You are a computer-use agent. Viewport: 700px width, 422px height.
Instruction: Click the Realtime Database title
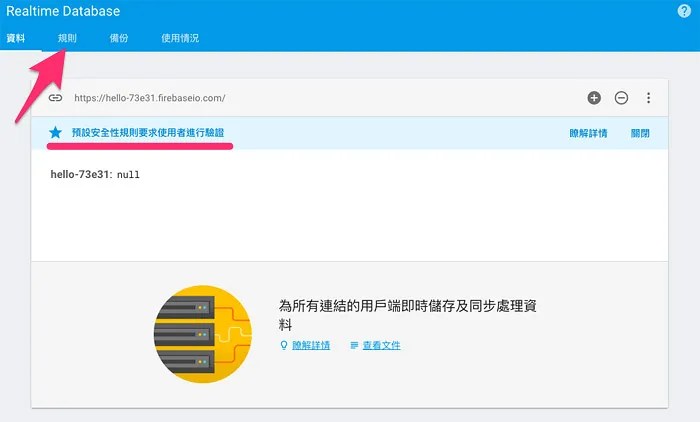tap(63, 11)
